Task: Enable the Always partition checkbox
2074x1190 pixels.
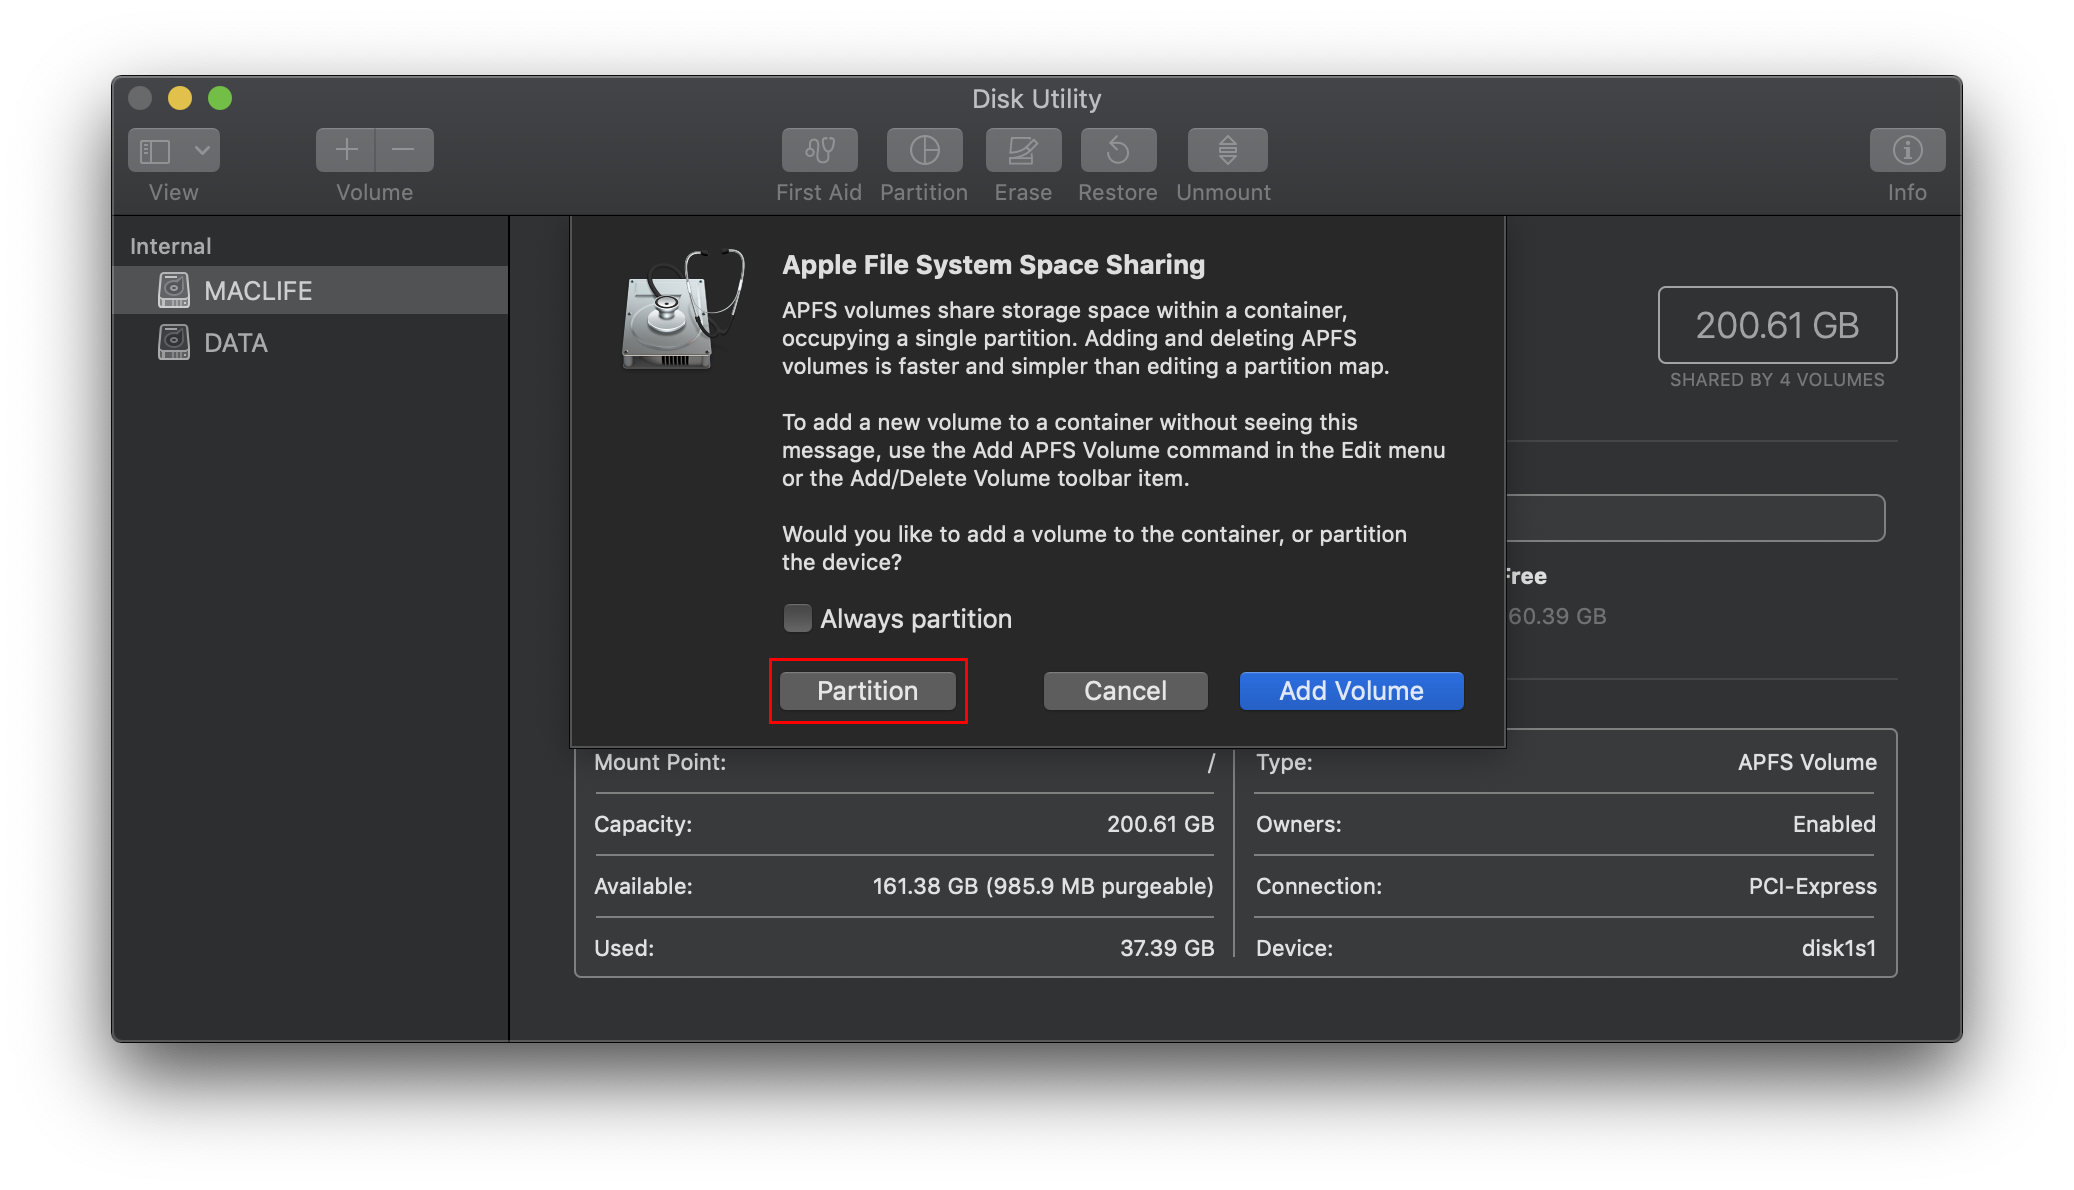Action: click(797, 618)
